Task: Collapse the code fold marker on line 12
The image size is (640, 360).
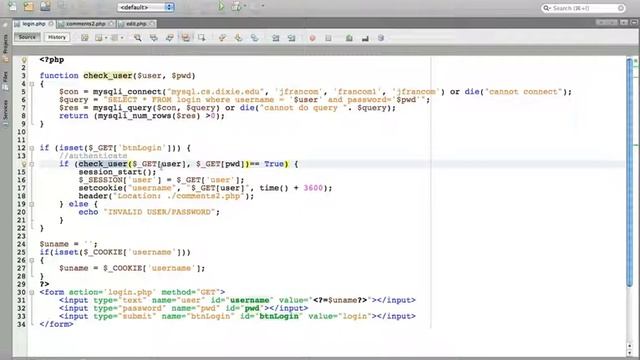Action: coord(31,148)
